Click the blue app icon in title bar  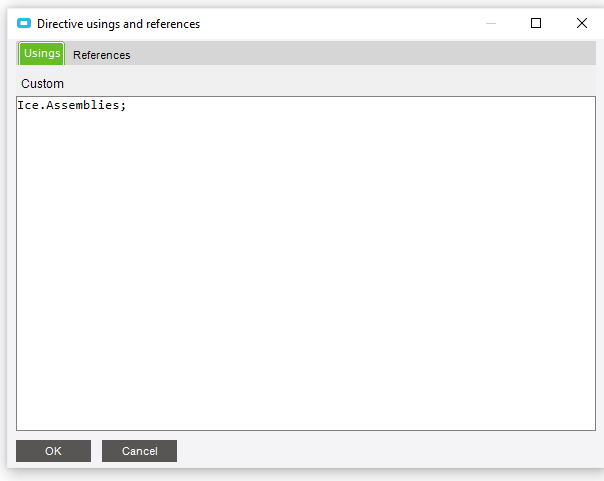coord(24,23)
